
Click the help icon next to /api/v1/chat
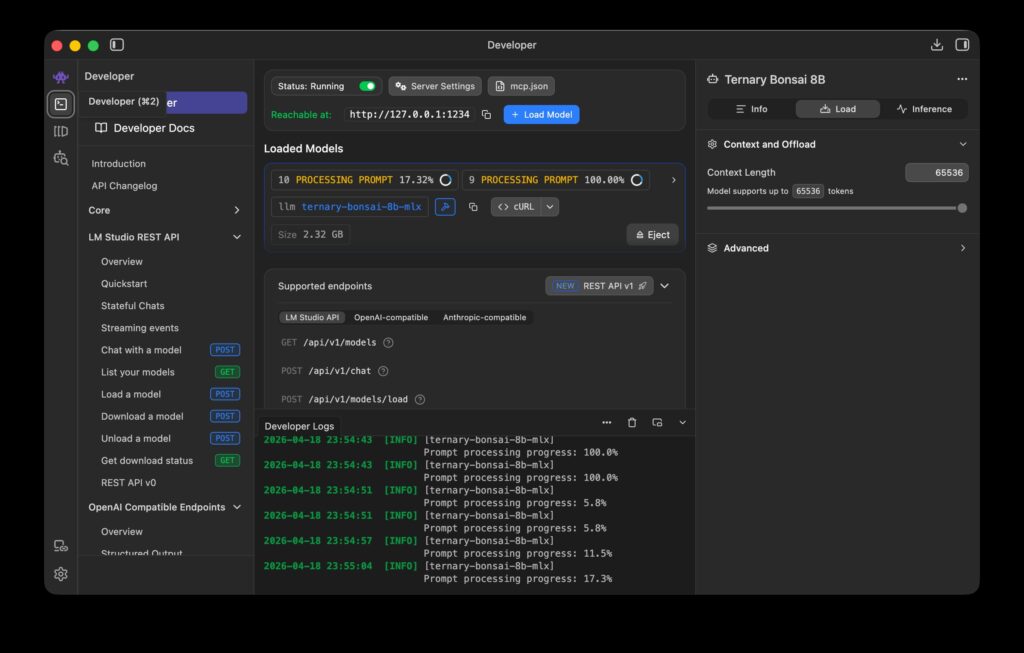tap(383, 371)
